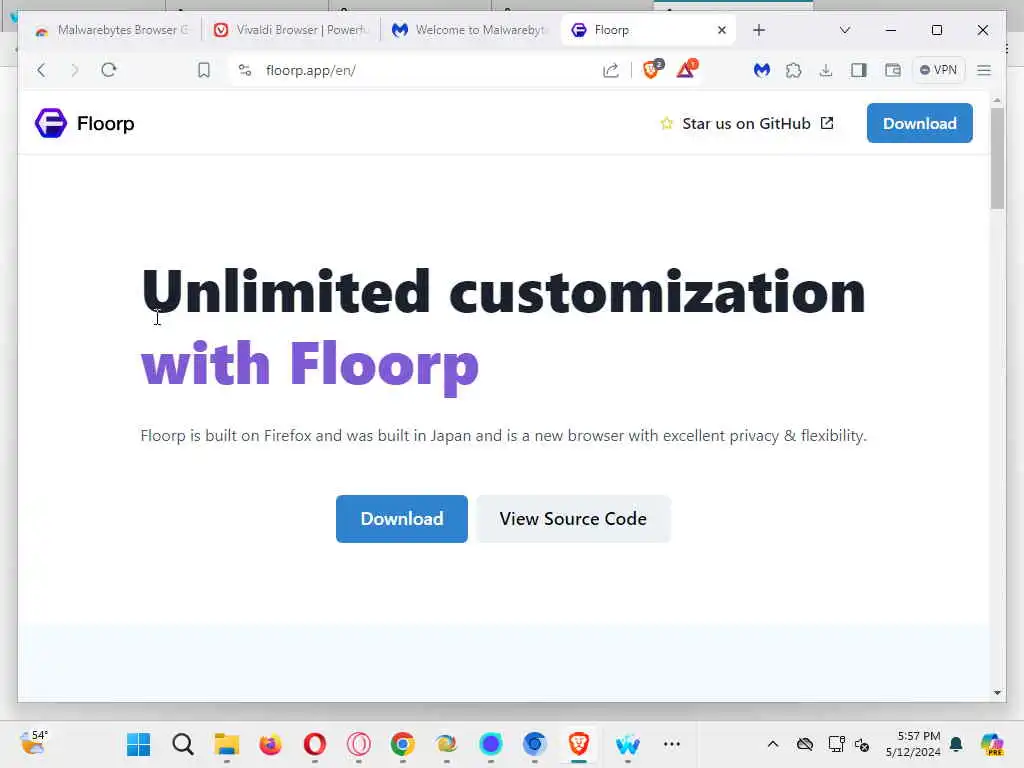Click the Floorp brand name in header
Image resolution: width=1024 pixels, height=768 pixels.
(106, 123)
